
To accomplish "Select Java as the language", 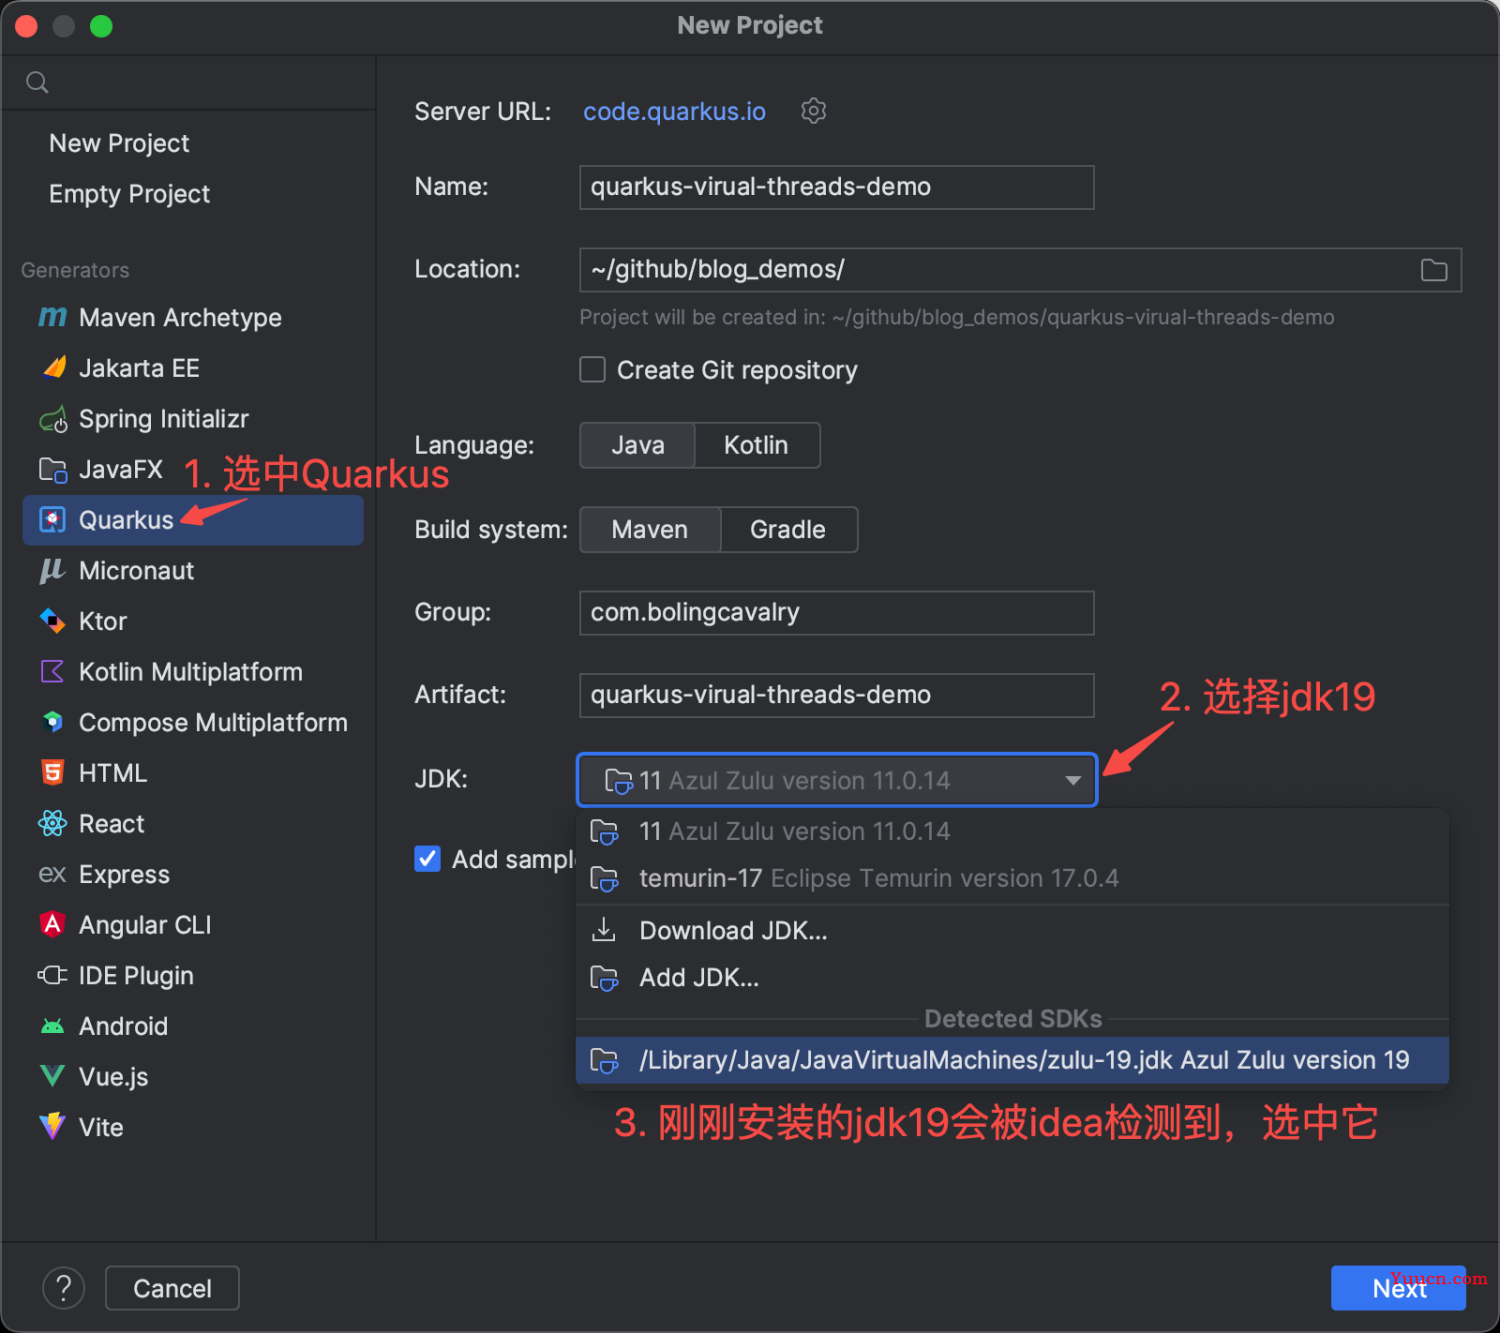I will [637, 445].
